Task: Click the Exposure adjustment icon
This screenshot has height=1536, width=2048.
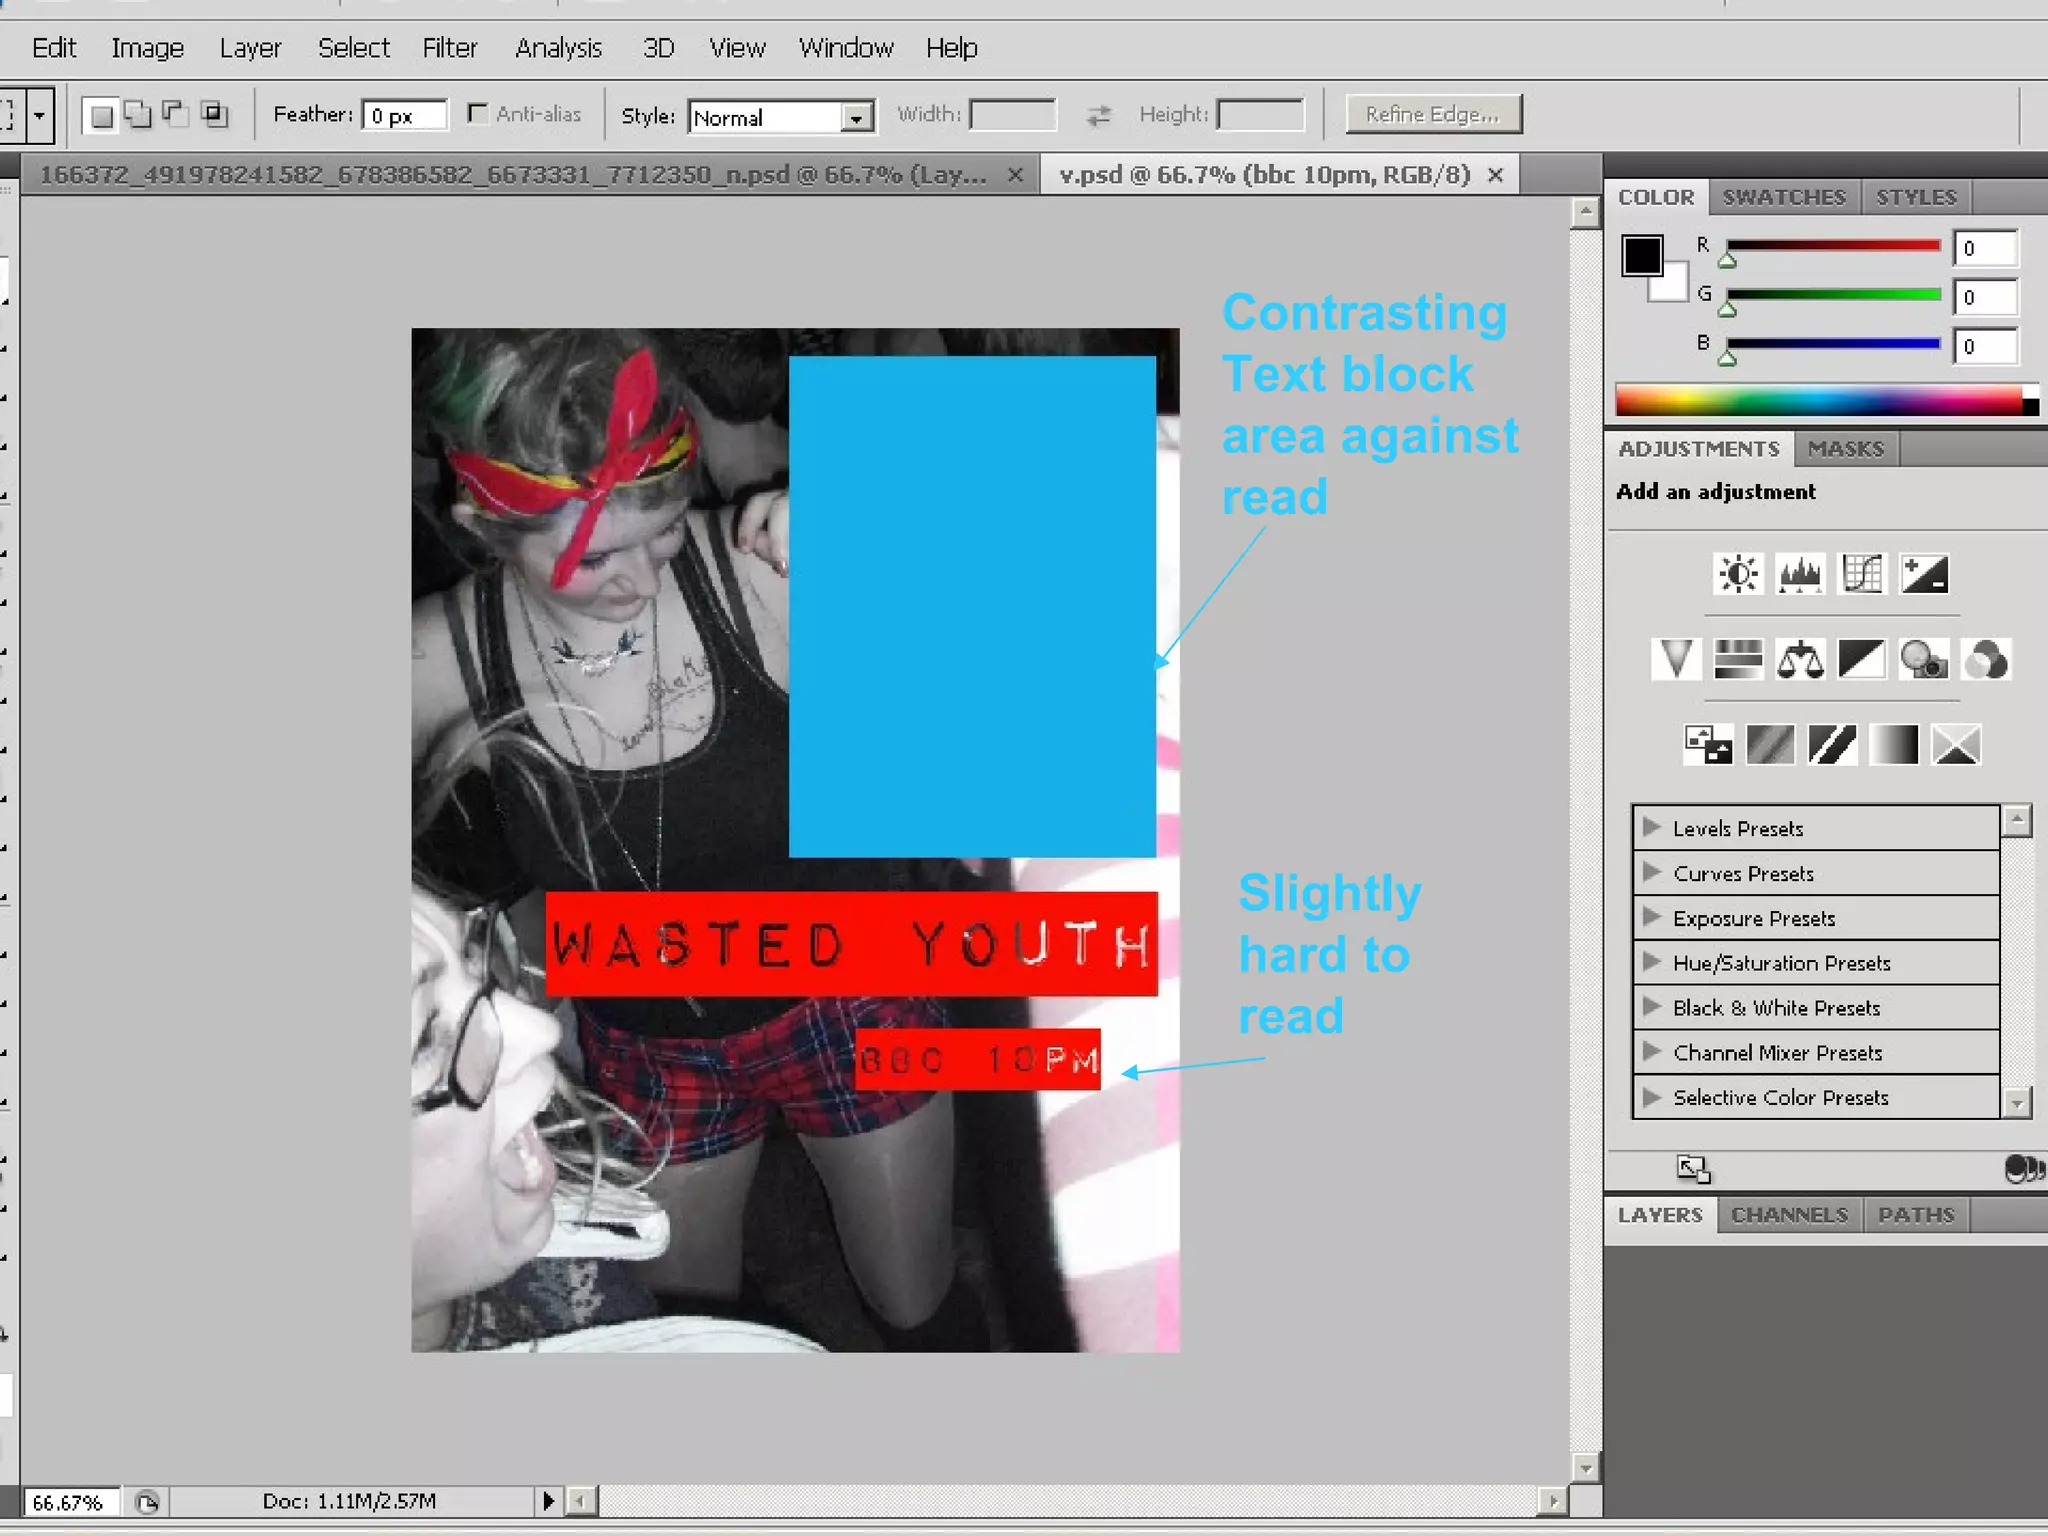Action: coord(1924,574)
